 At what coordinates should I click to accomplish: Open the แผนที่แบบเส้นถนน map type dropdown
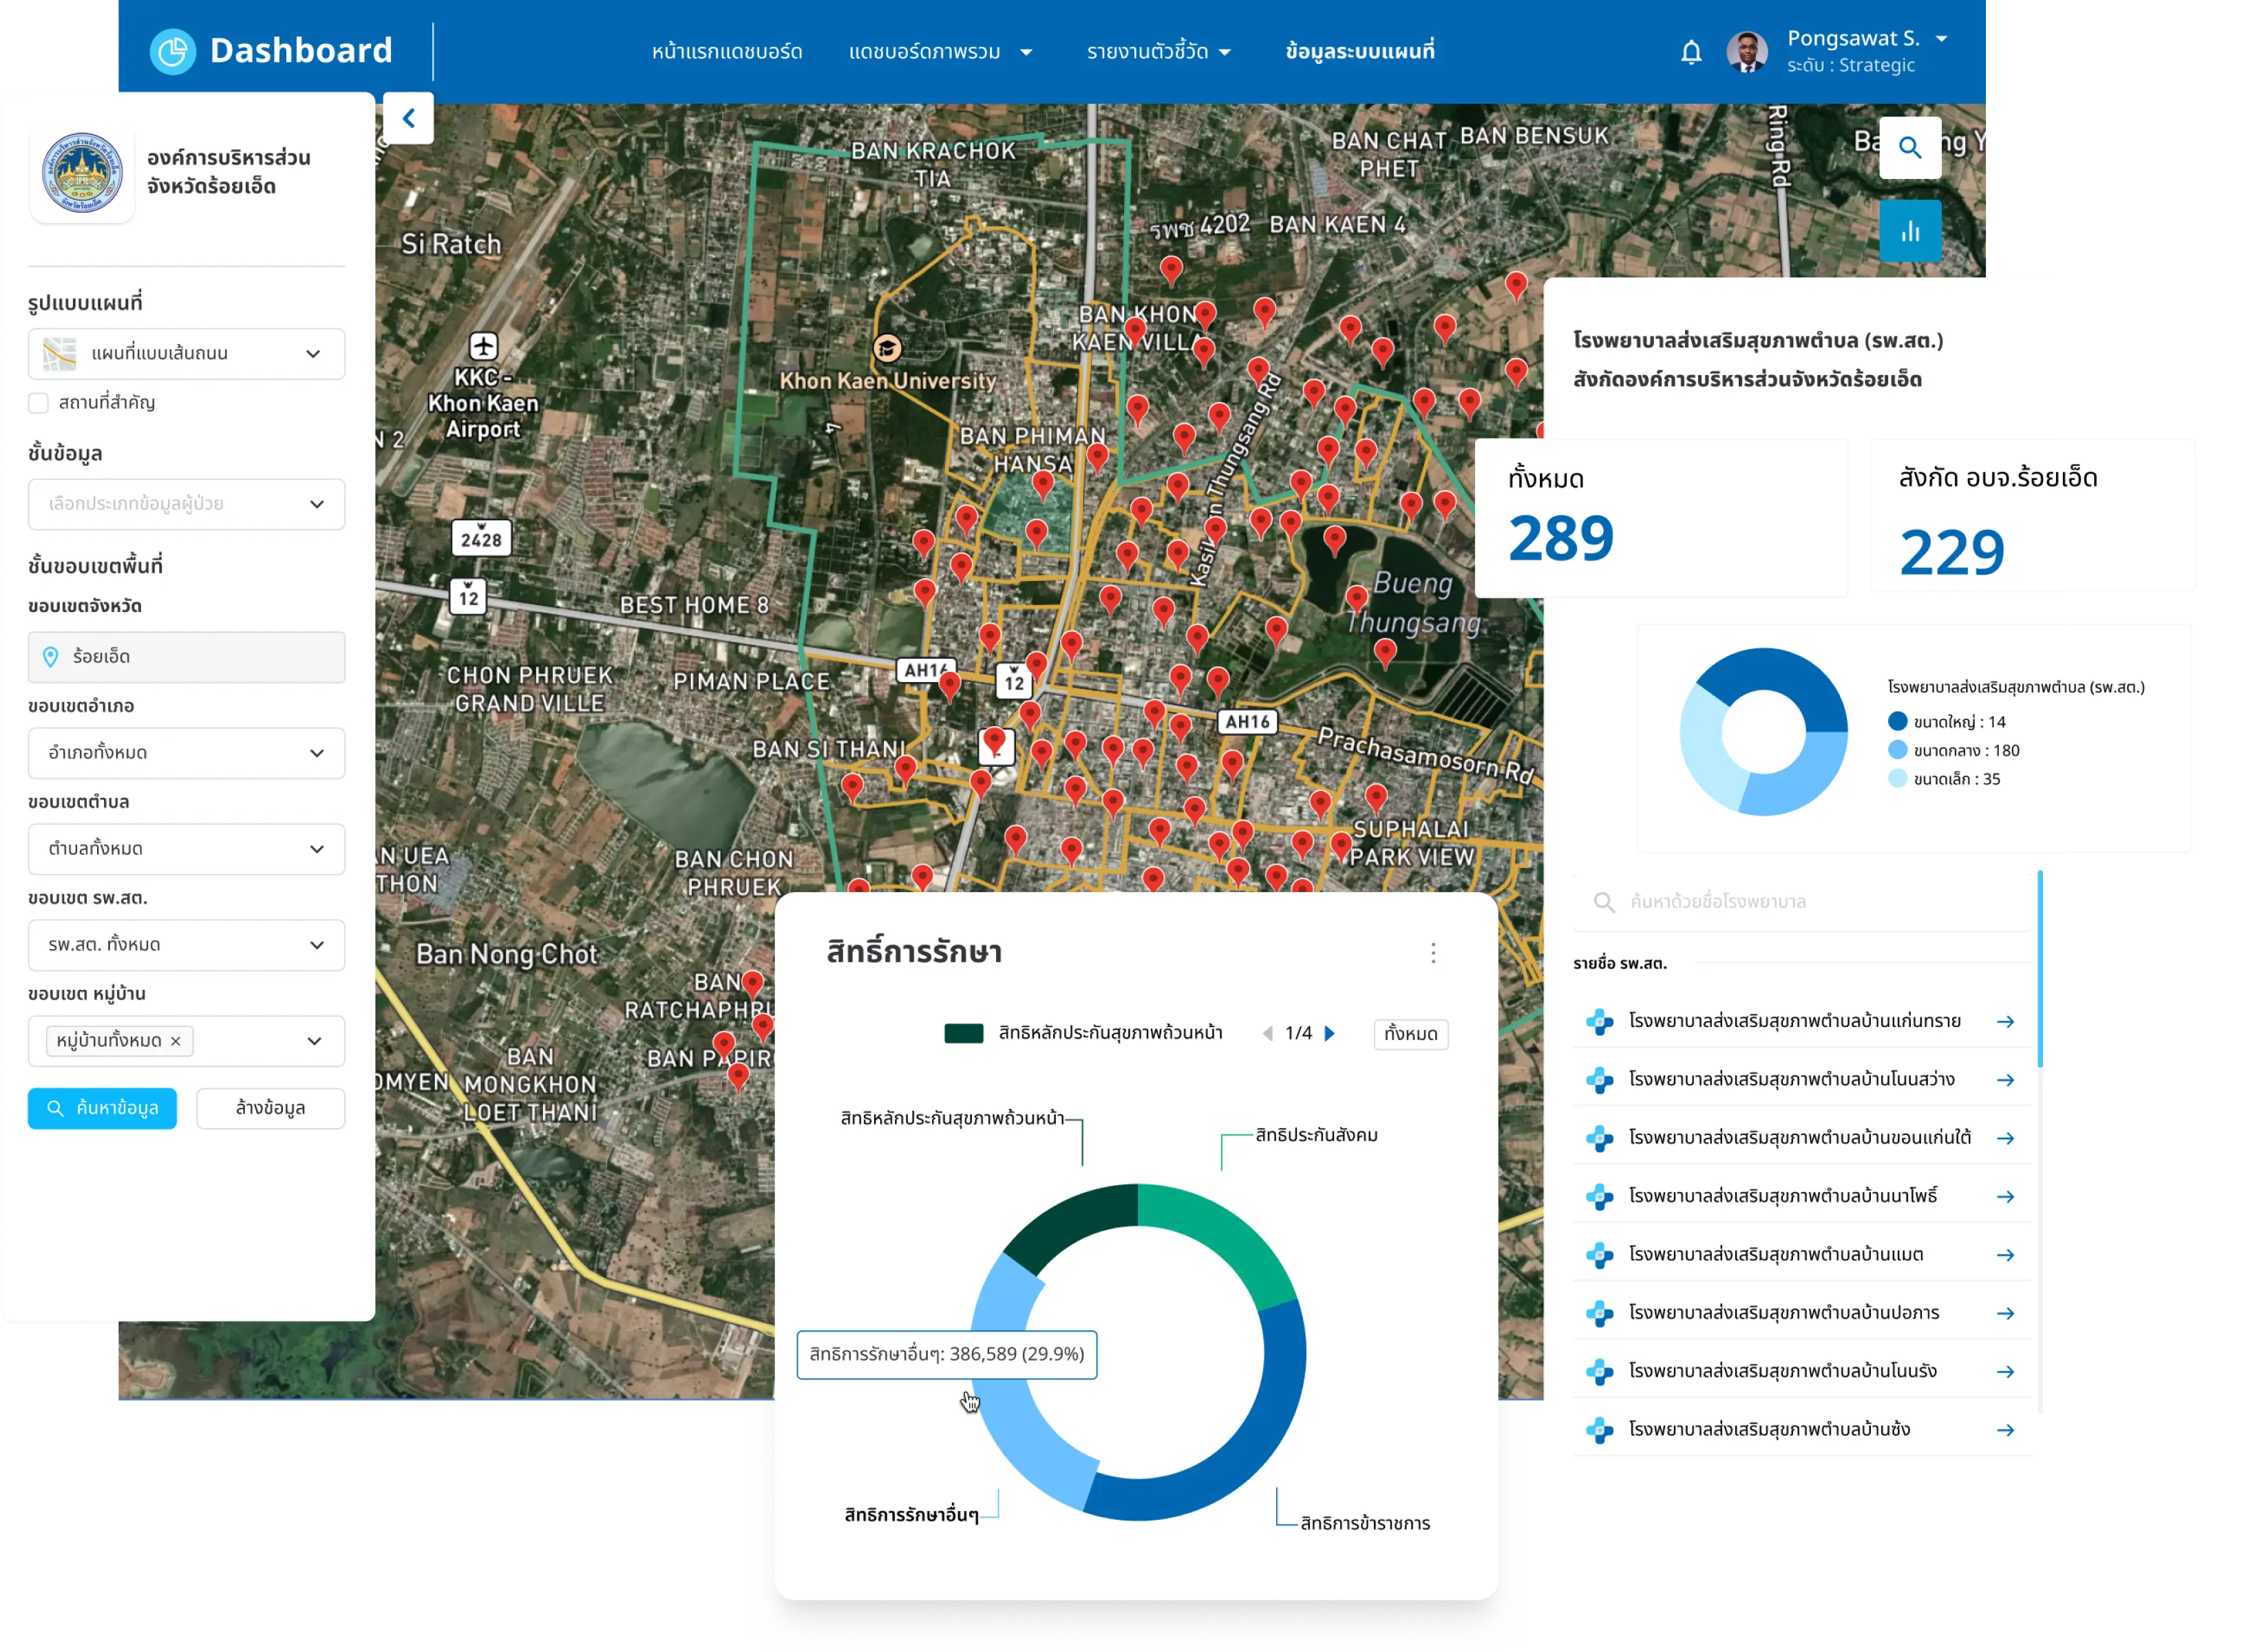click(186, 353)
